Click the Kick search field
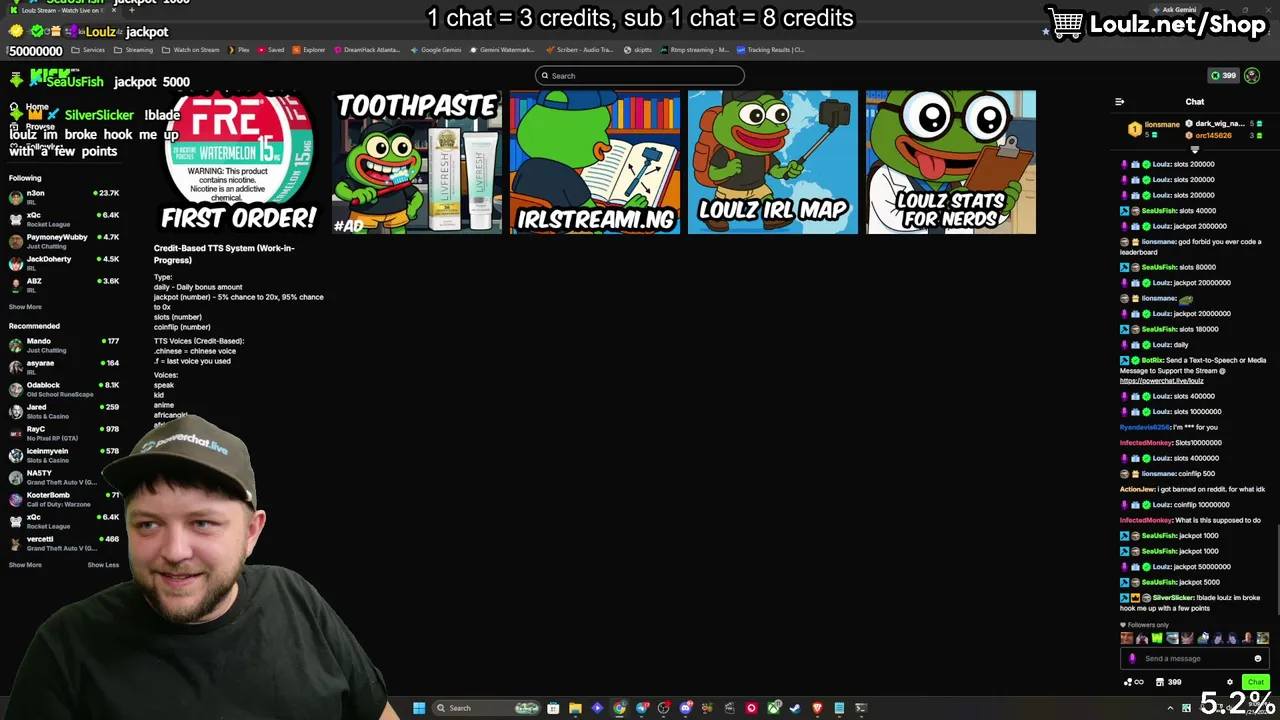Image resolution: width=1280 pixels, height=720 pixels. tap(640, 75)
